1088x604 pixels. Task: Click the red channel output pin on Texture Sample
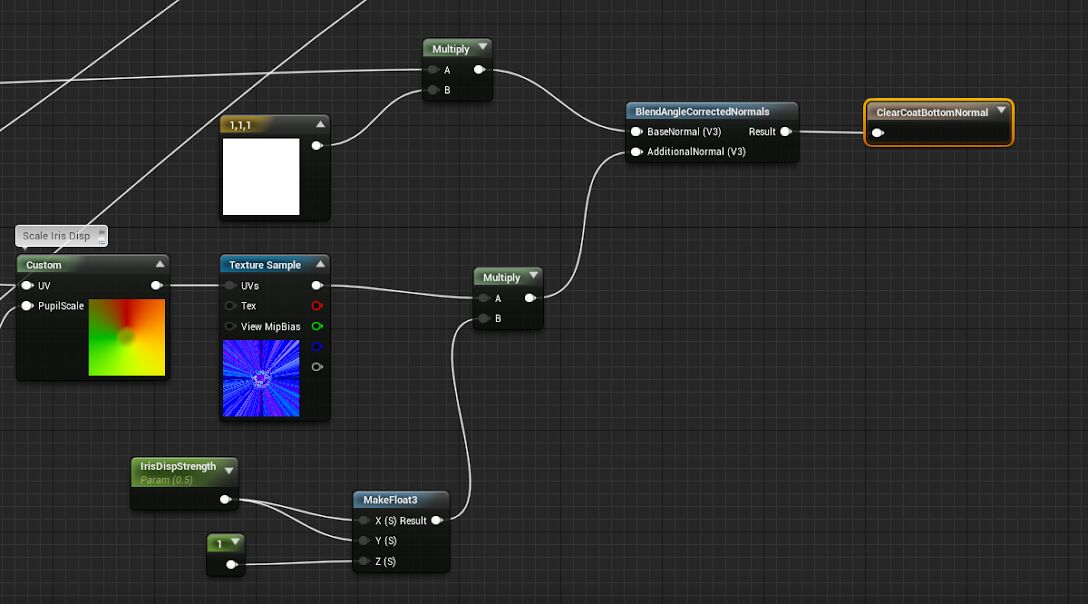317,306
